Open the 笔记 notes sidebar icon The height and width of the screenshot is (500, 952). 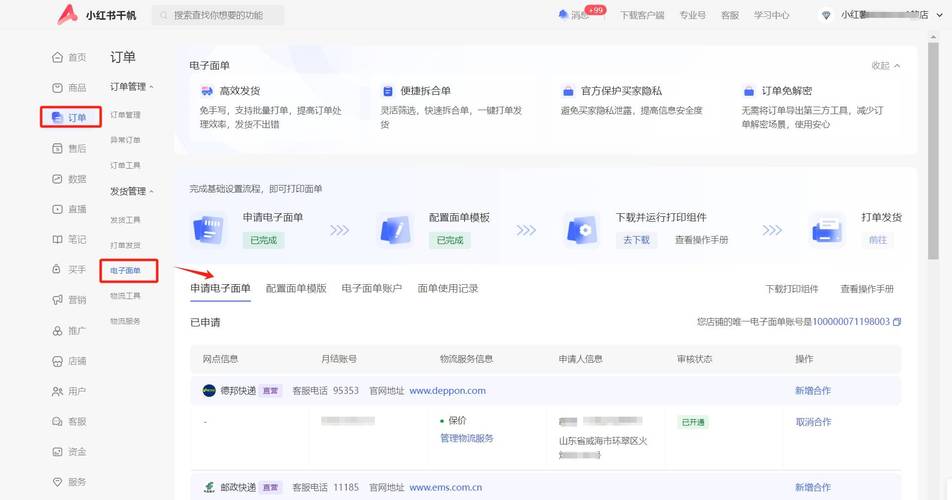pos(57,240)
